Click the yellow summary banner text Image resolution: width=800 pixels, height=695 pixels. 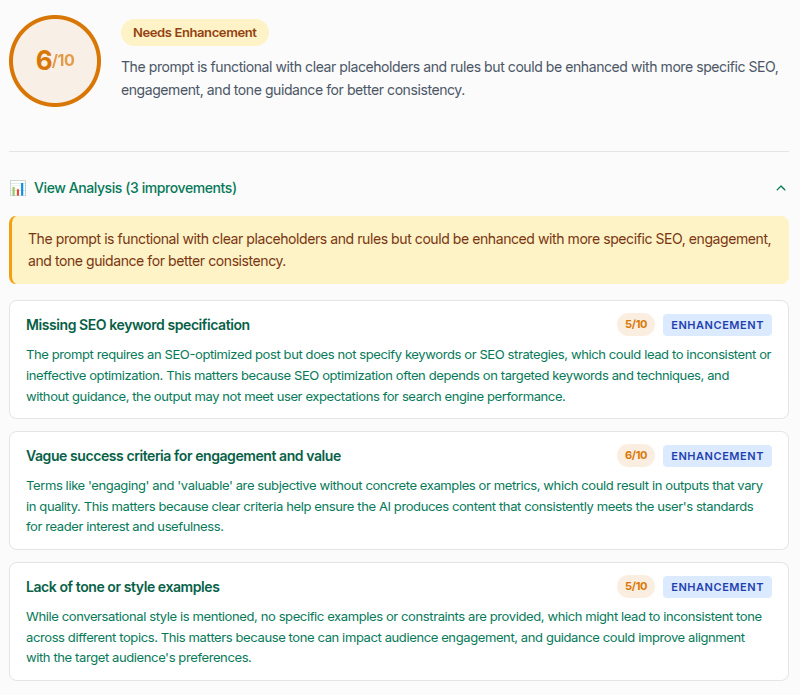pos(400,250)
